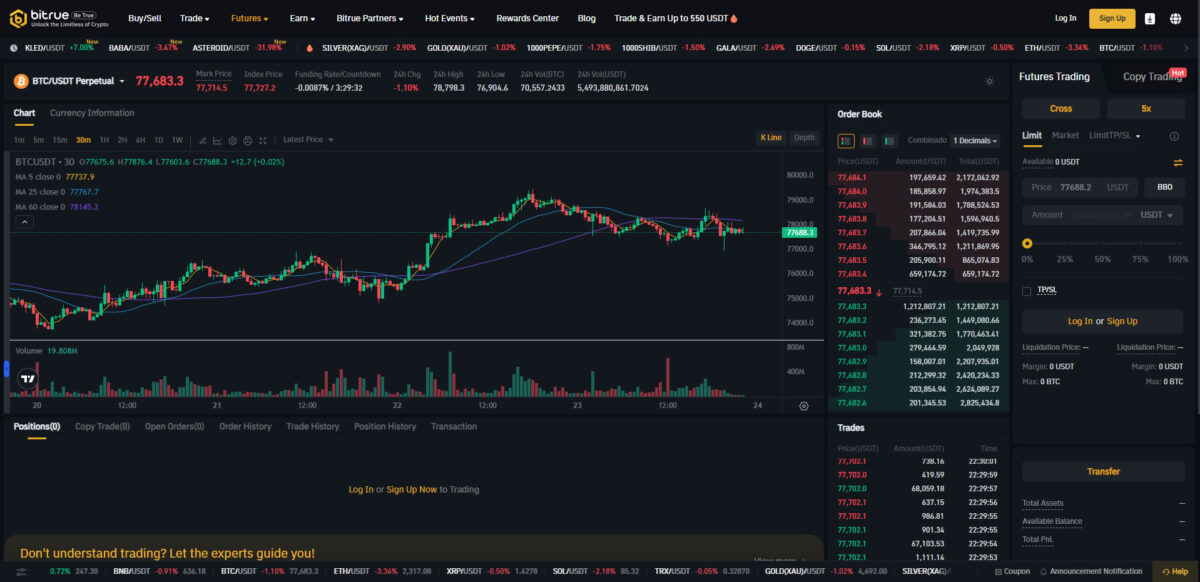The width and height of the screenshot is (1200, 582).
Task: Open Announcement Notification in bottom bar
Action: [1090, 571]
